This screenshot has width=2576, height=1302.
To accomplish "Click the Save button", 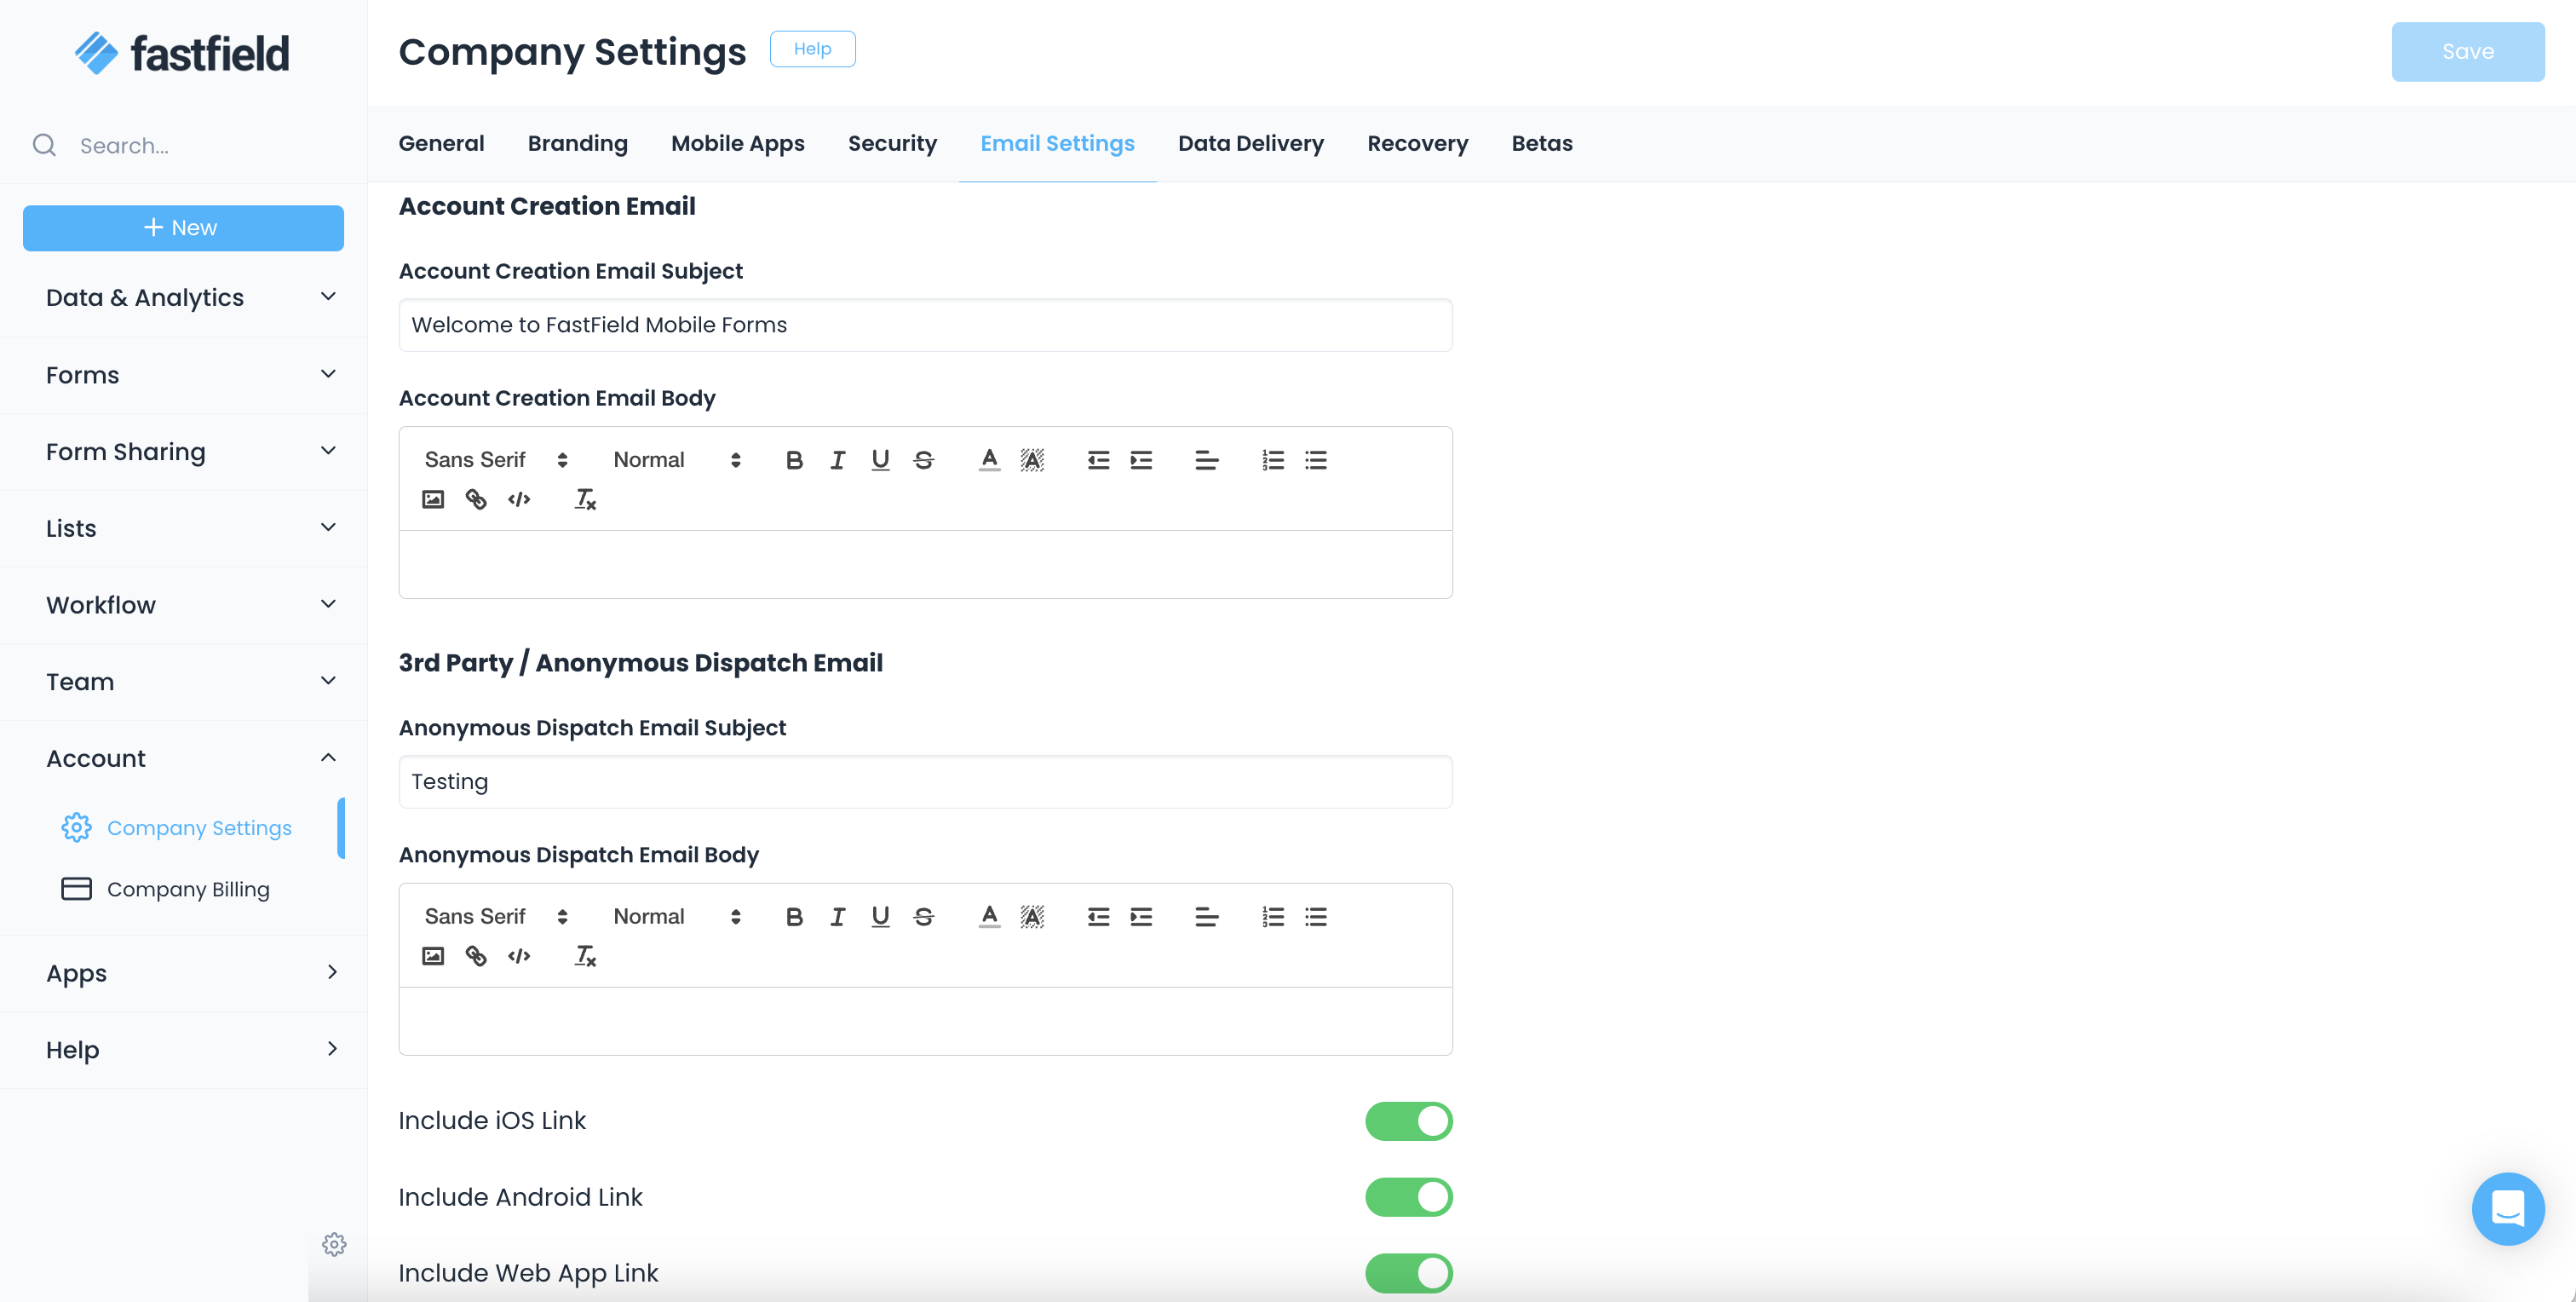I will (x=2467, y=51).
